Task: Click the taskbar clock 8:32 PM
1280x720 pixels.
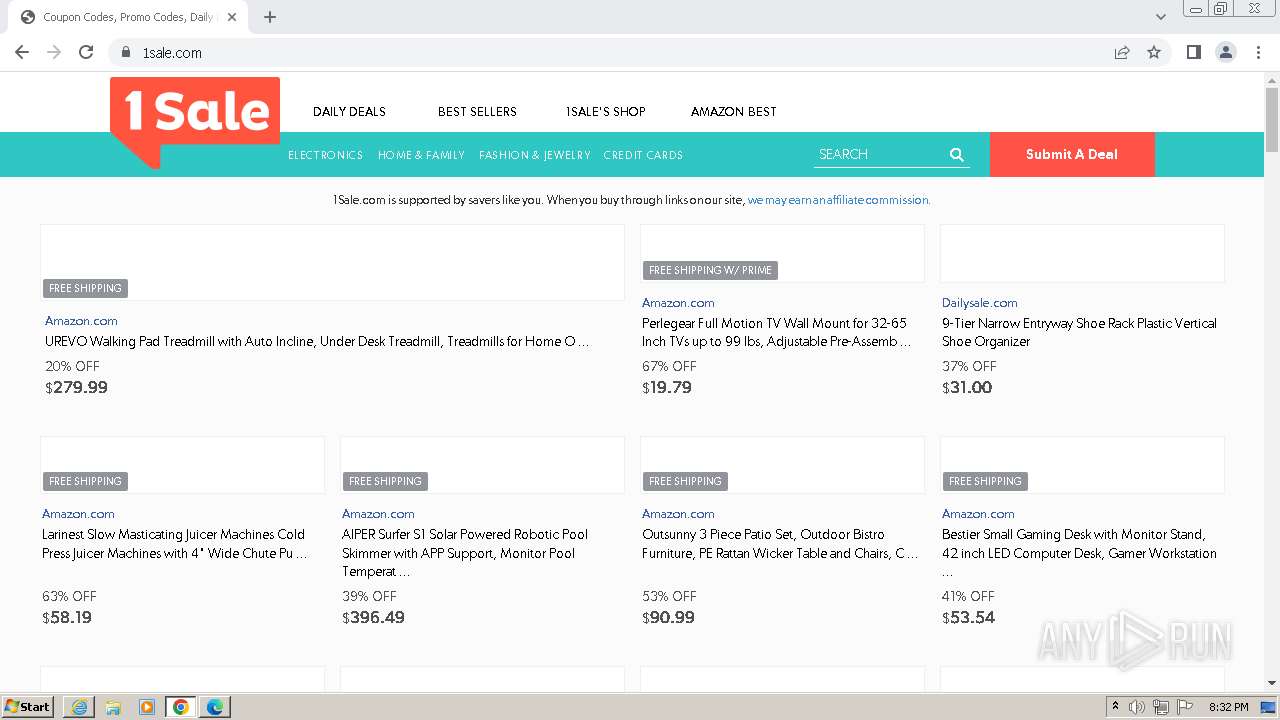Action: (1228, 707)
